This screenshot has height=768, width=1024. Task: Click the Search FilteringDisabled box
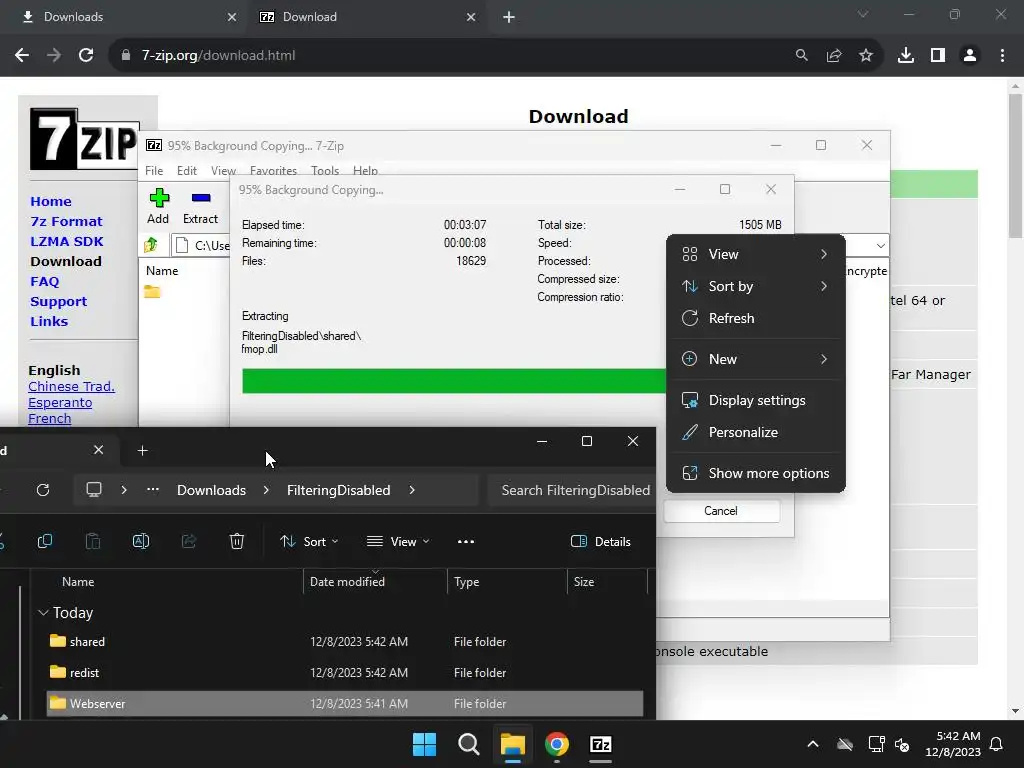click(x=572, y=490)
